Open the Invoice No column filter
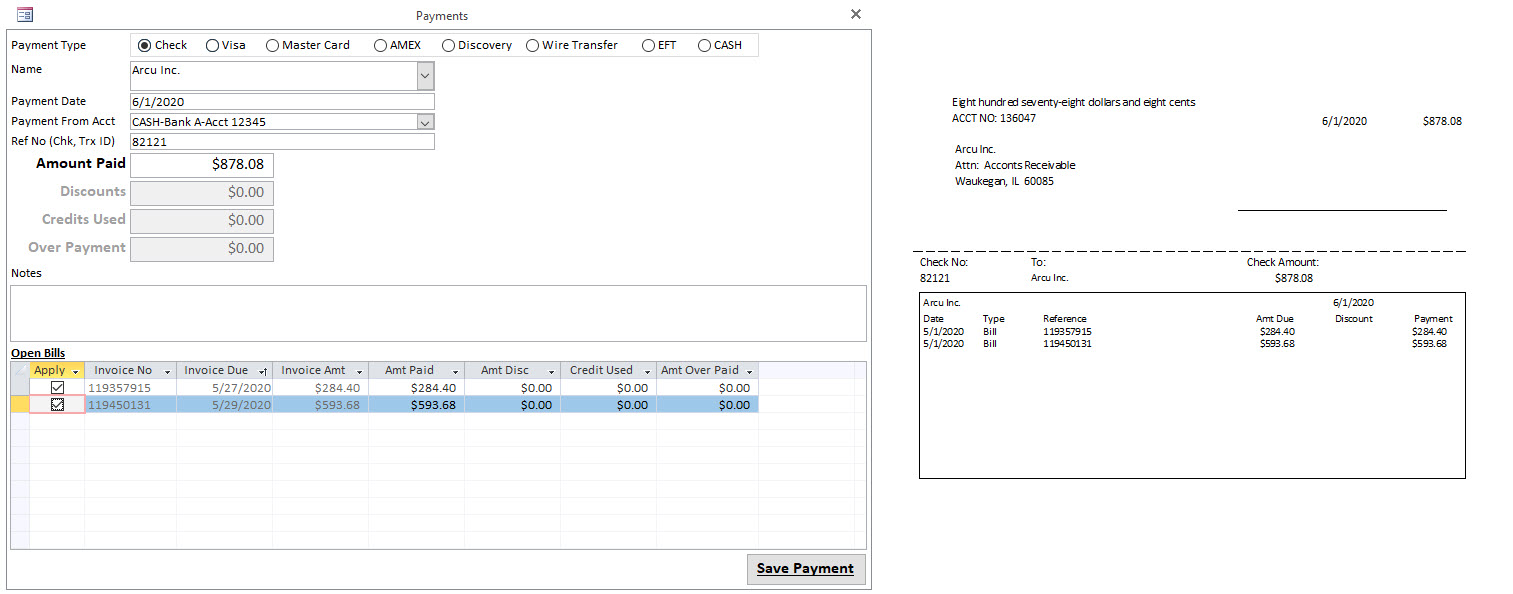 [166, 369]
